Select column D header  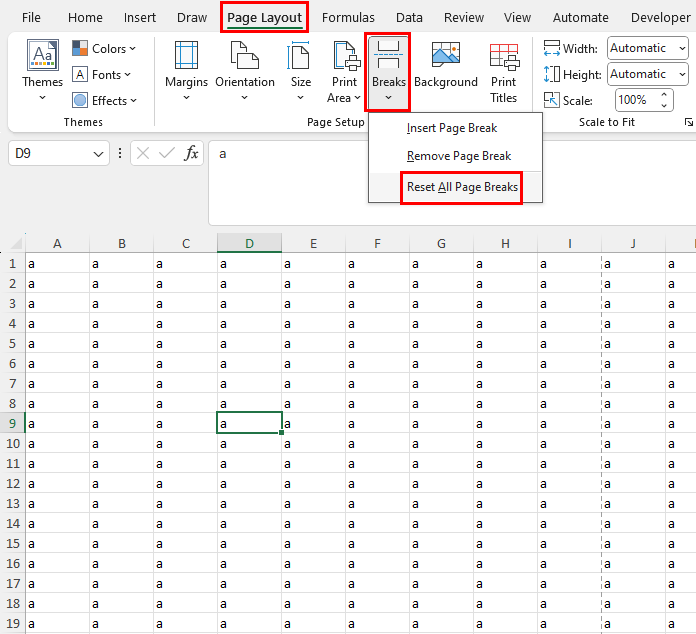249,243
